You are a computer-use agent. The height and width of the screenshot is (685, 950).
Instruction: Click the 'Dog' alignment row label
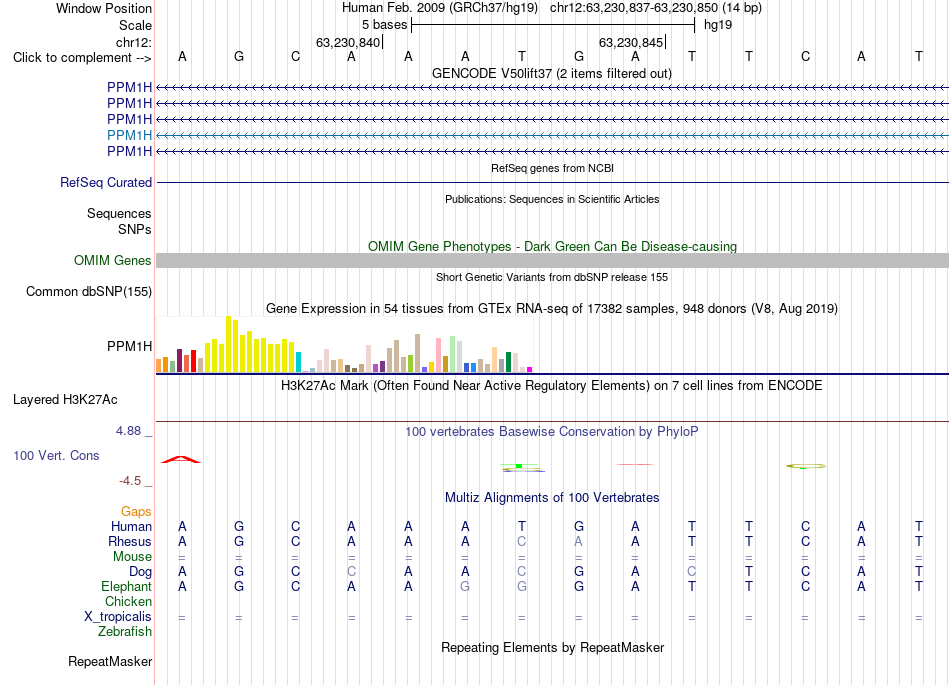pyautogui.click(x=140, y=572)
